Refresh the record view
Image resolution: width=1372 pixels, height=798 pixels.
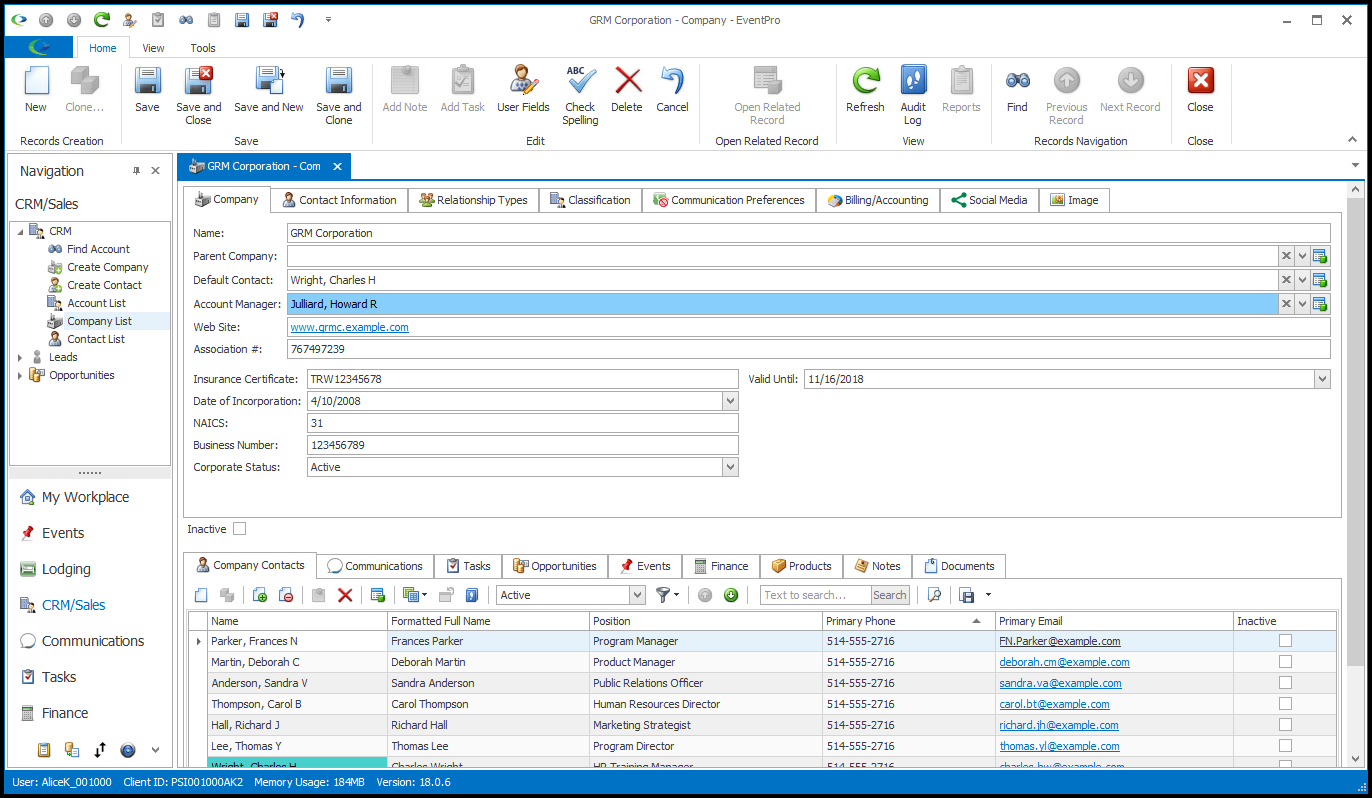point(865,89)
